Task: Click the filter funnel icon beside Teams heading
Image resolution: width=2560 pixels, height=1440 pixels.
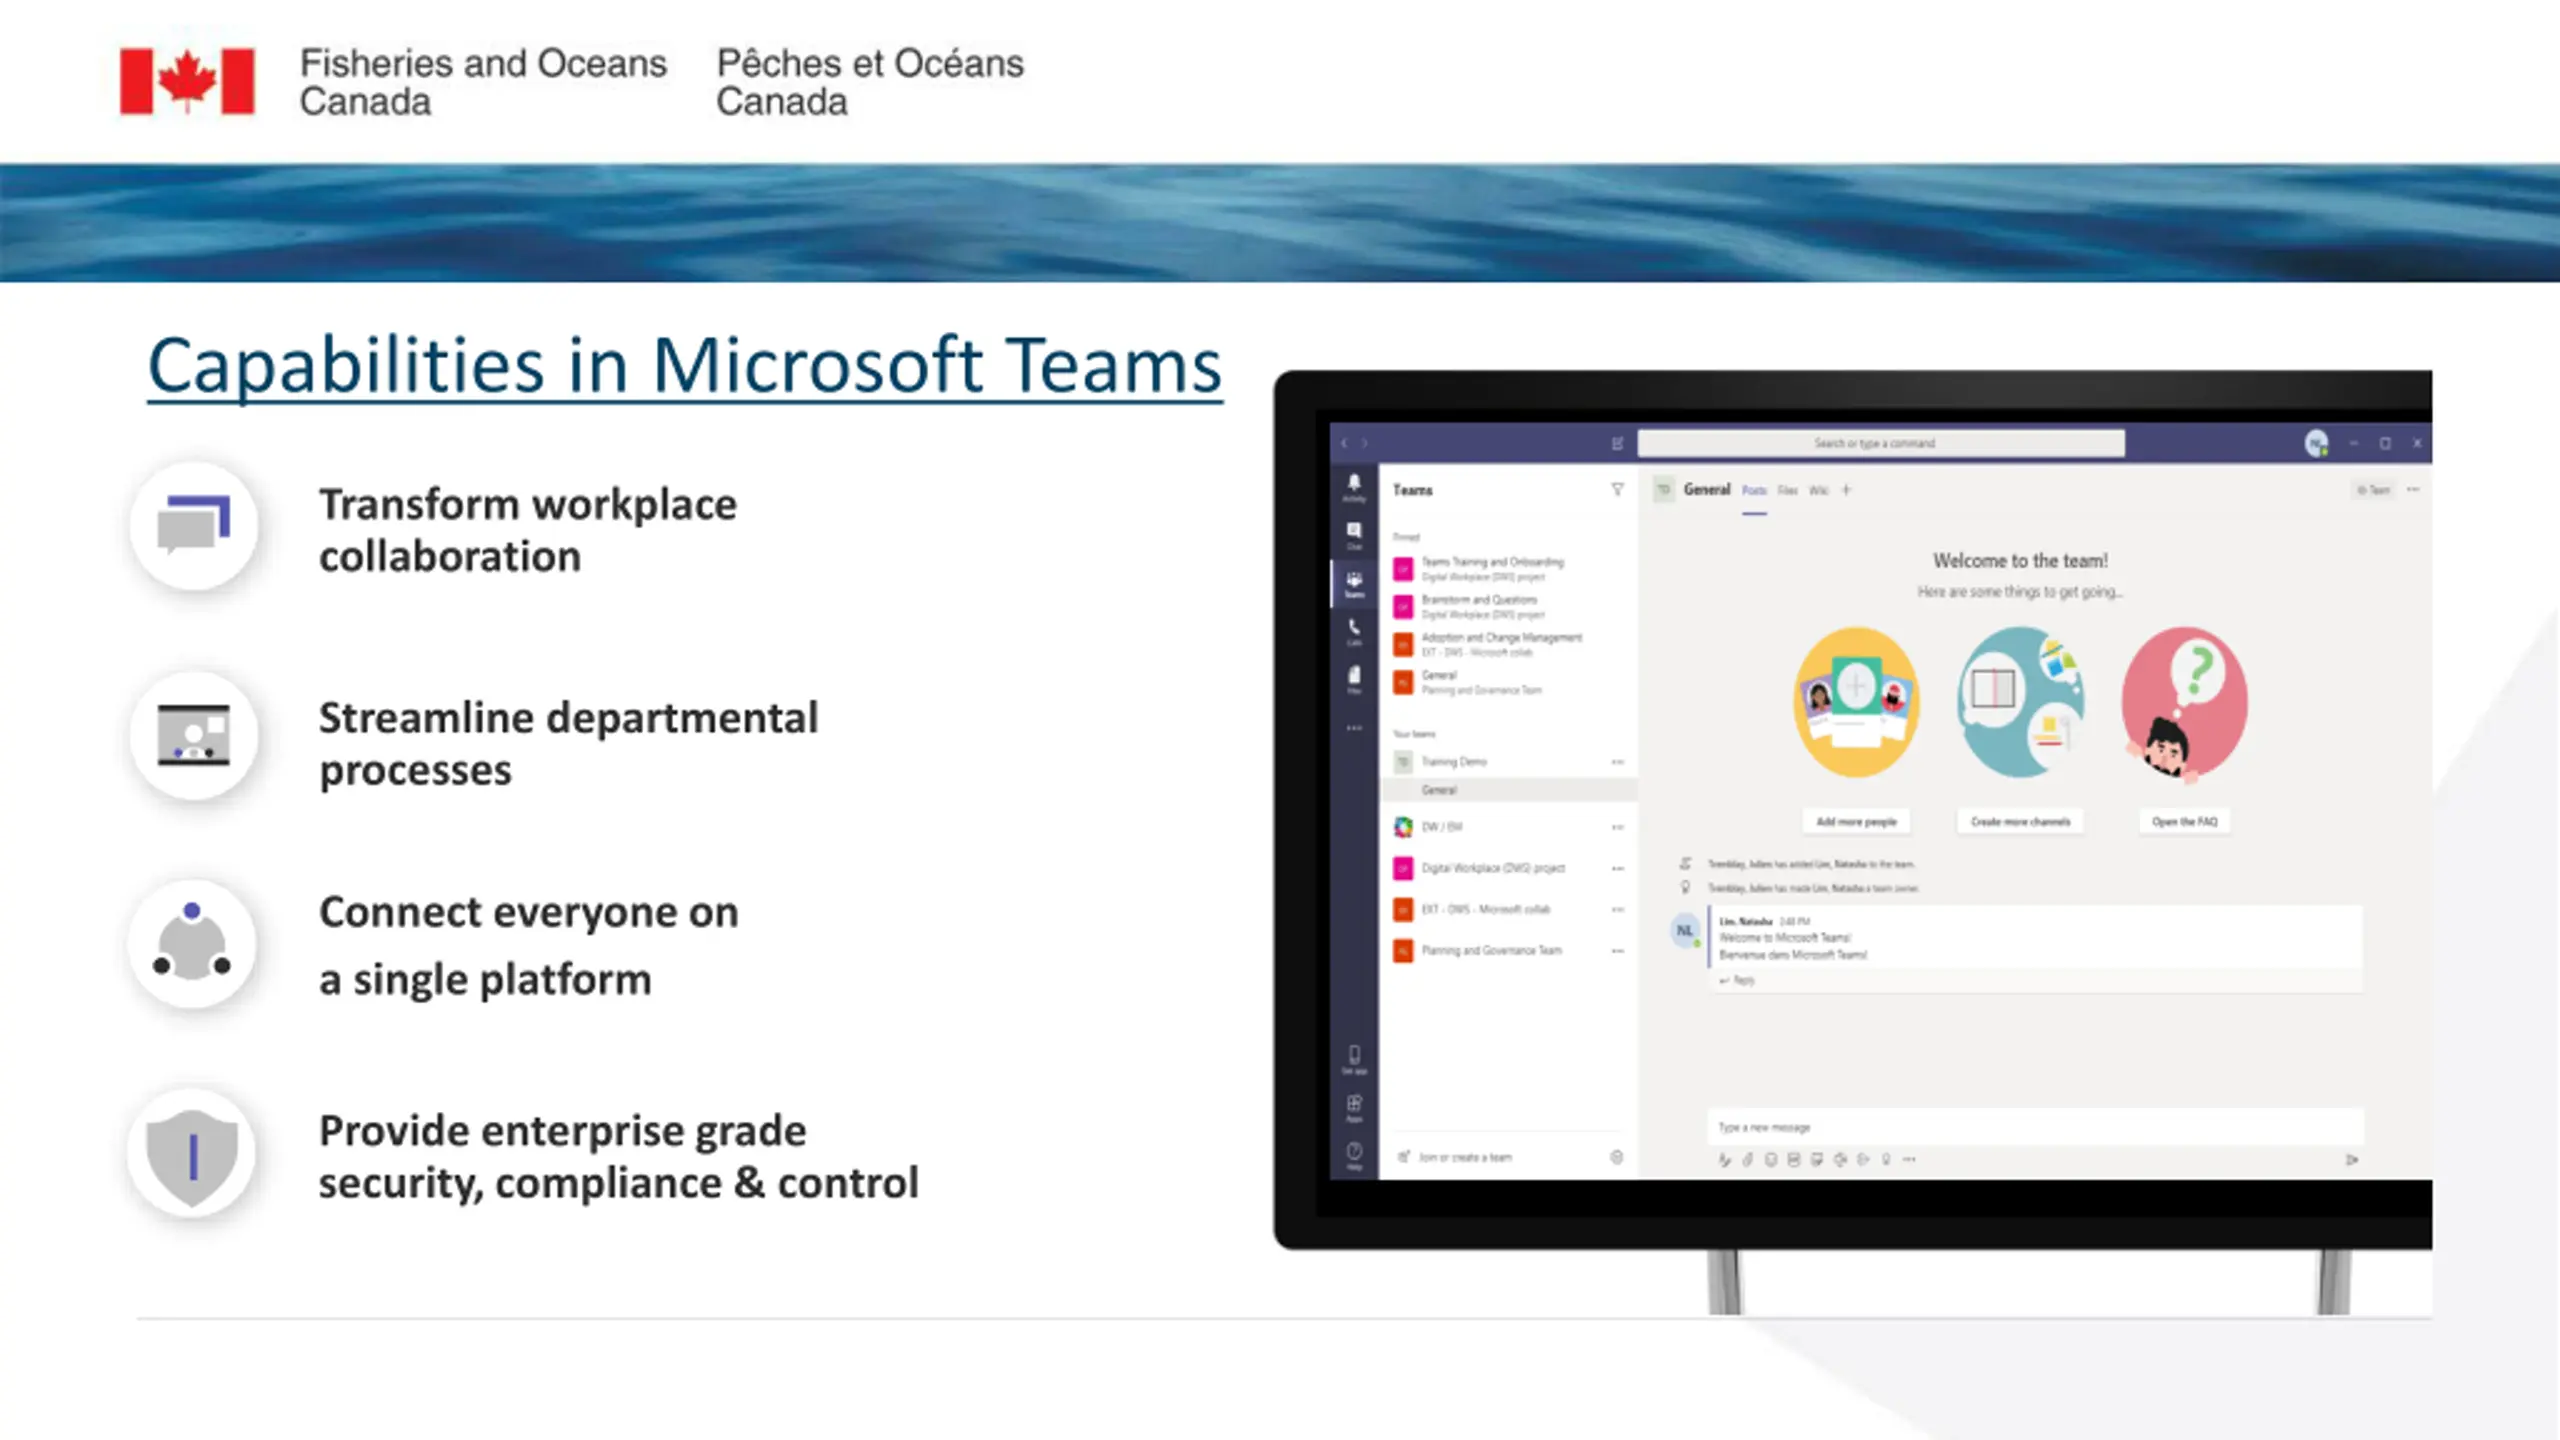Action: (x=1617, y=489)
